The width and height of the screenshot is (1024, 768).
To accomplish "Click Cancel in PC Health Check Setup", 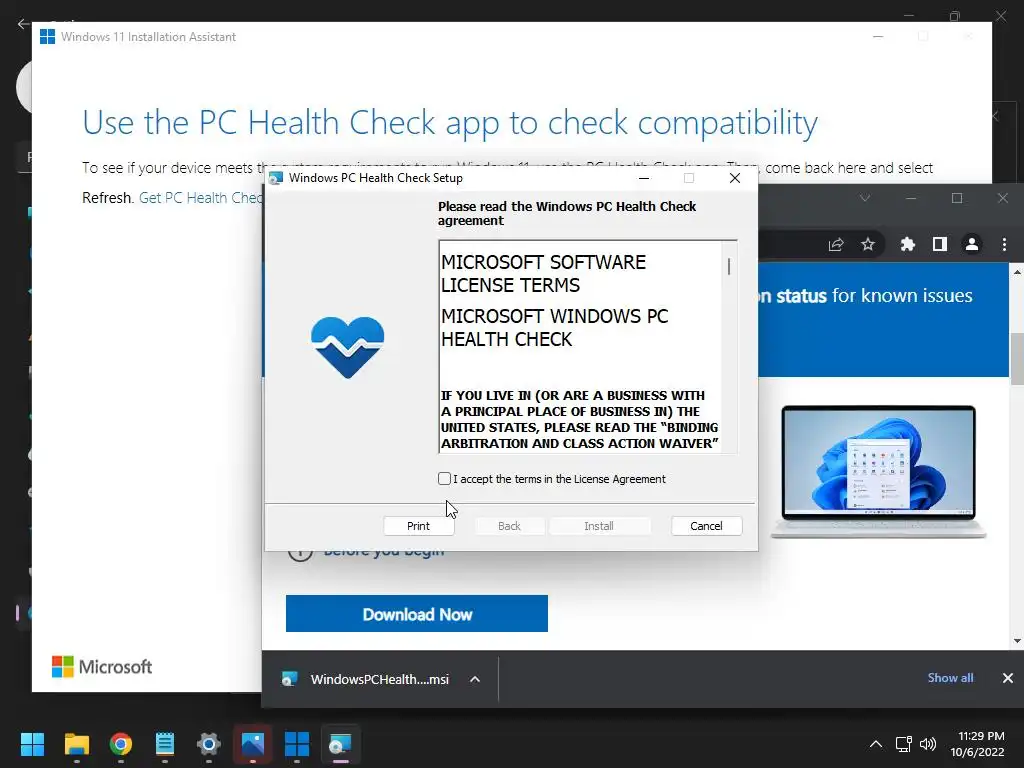I will pyautogui.click(x=706, y=526).
